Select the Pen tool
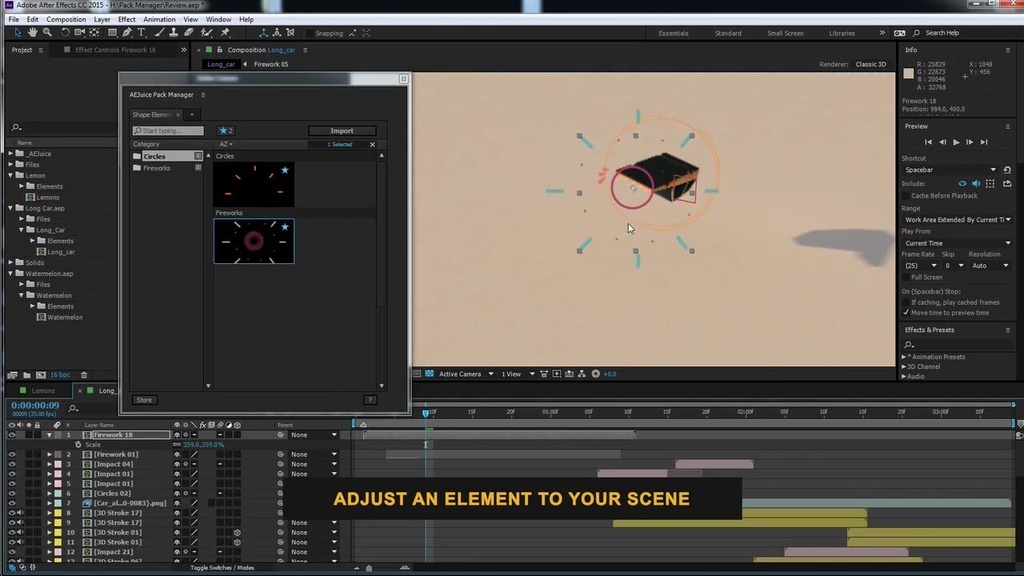The height and width of the screenshot is (576, 1024). 127,33
